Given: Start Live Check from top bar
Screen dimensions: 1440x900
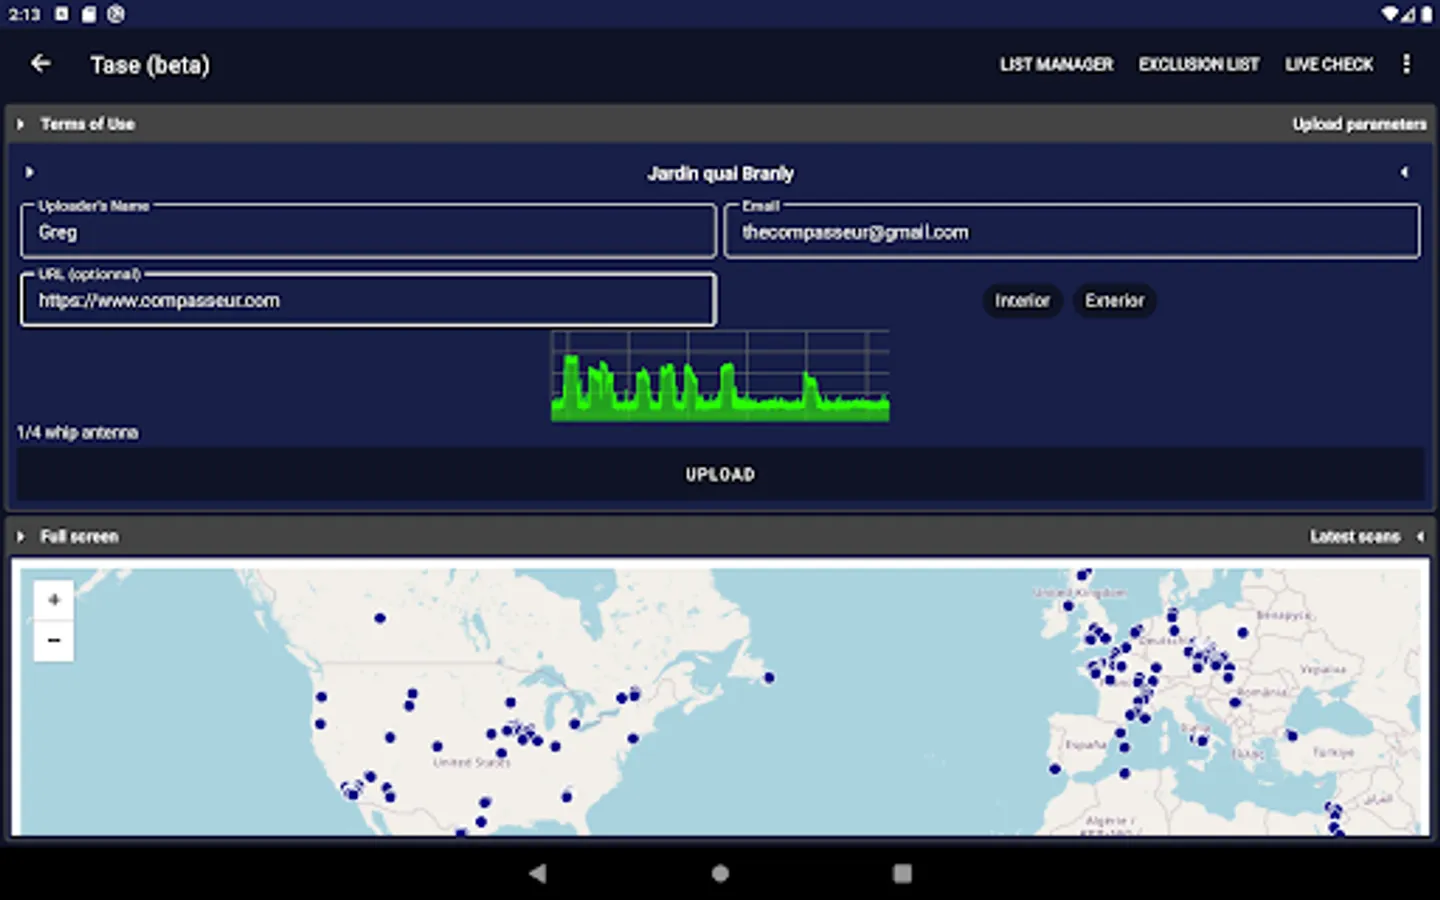Looking at the screenshot, I should 1329,64.
